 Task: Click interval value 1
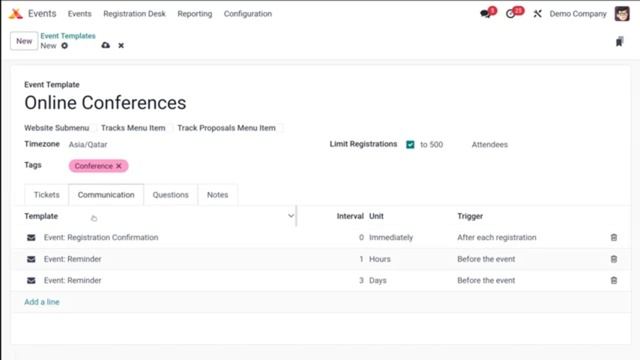(361, 259)
